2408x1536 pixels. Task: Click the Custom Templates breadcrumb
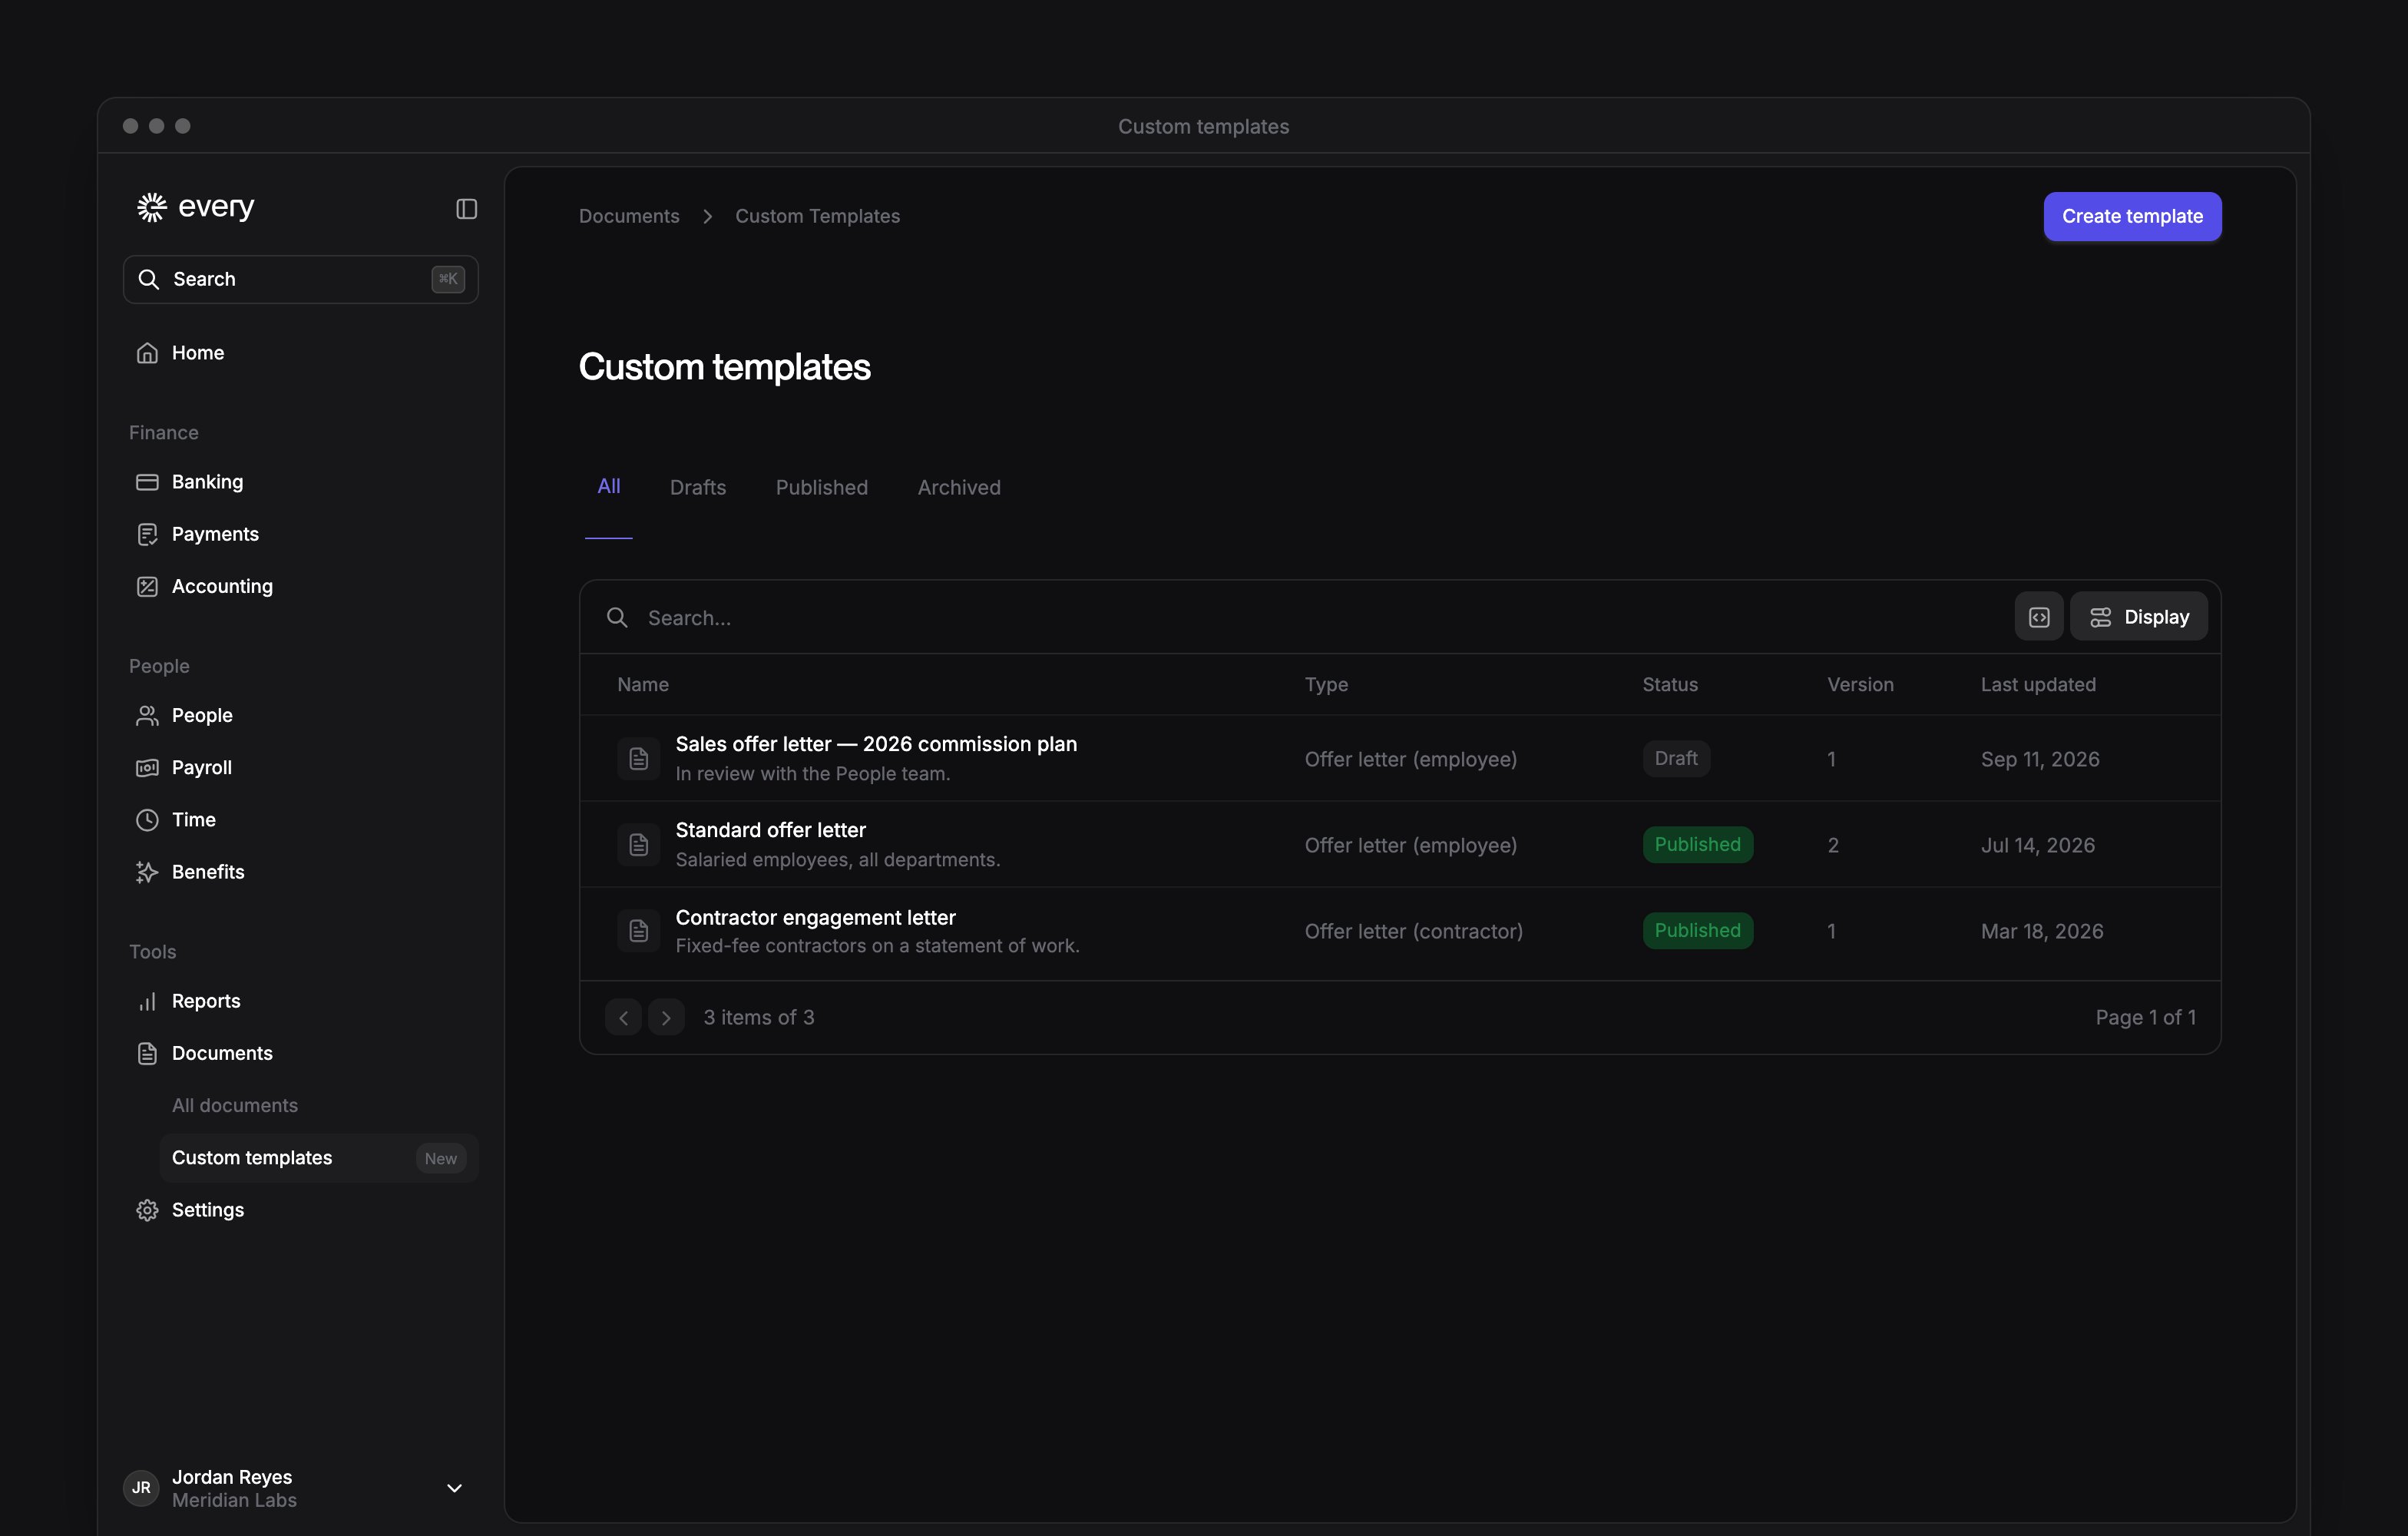(817, 216)
